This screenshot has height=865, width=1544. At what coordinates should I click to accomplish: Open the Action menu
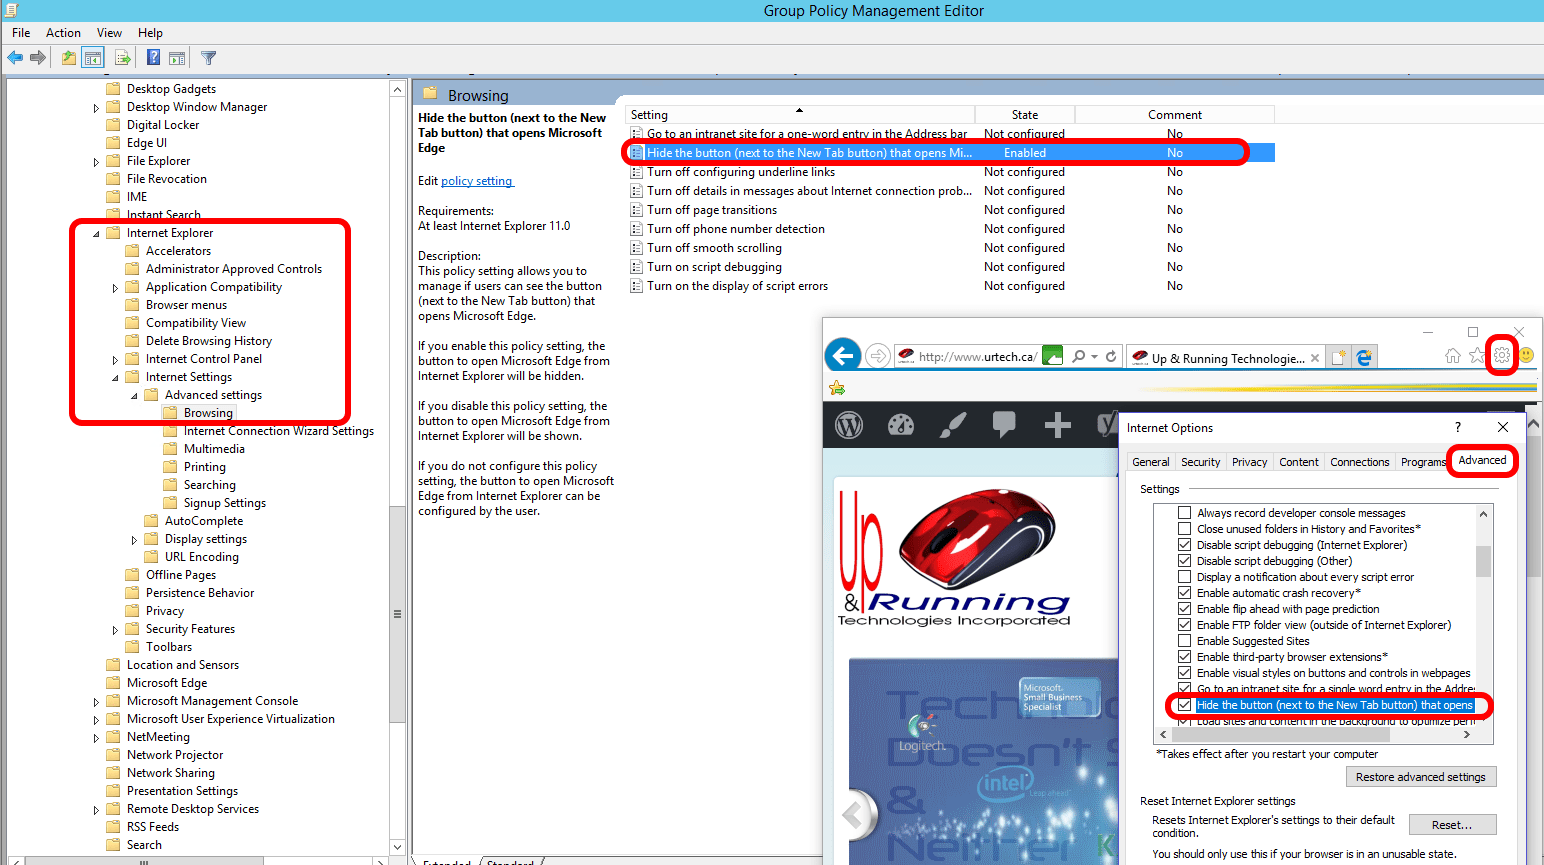coord(63,32)
